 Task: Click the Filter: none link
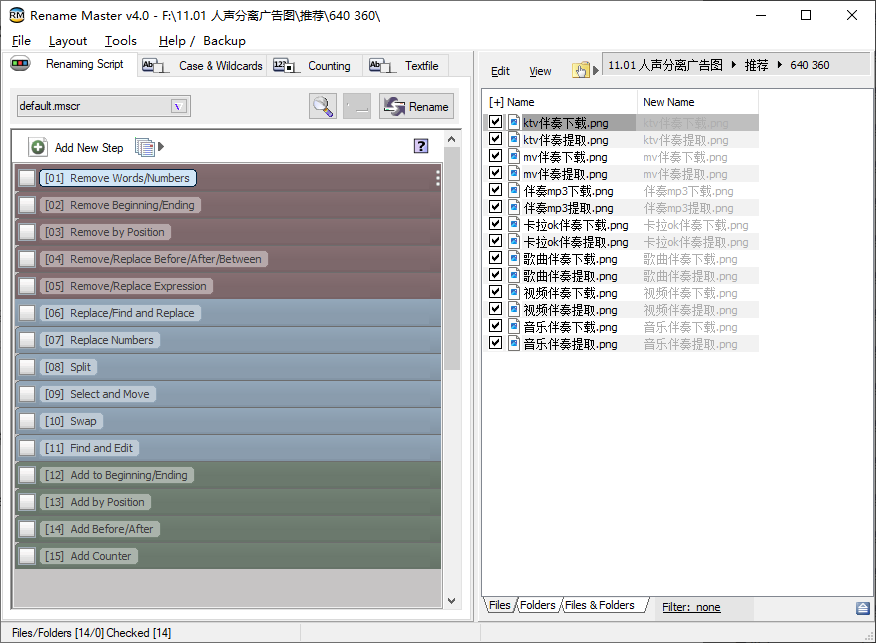[691, 607]
